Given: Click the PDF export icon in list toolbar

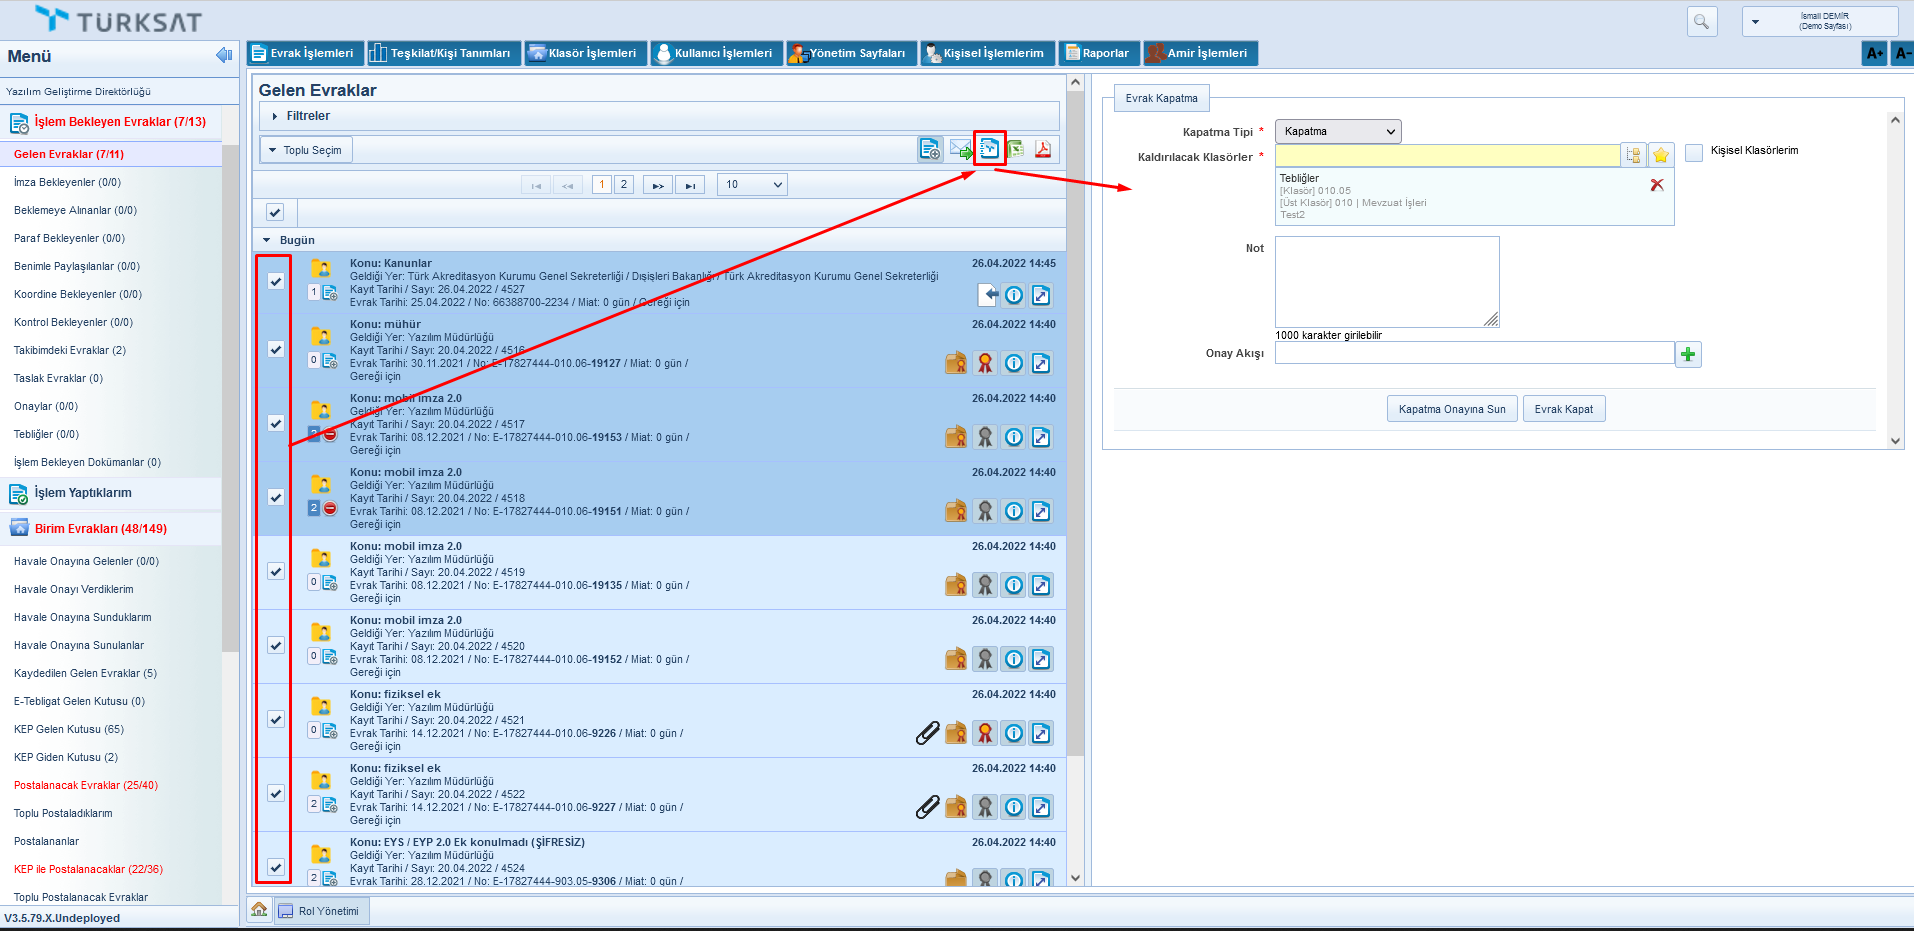Looking at the screenshot, I should coord(1042,150).
